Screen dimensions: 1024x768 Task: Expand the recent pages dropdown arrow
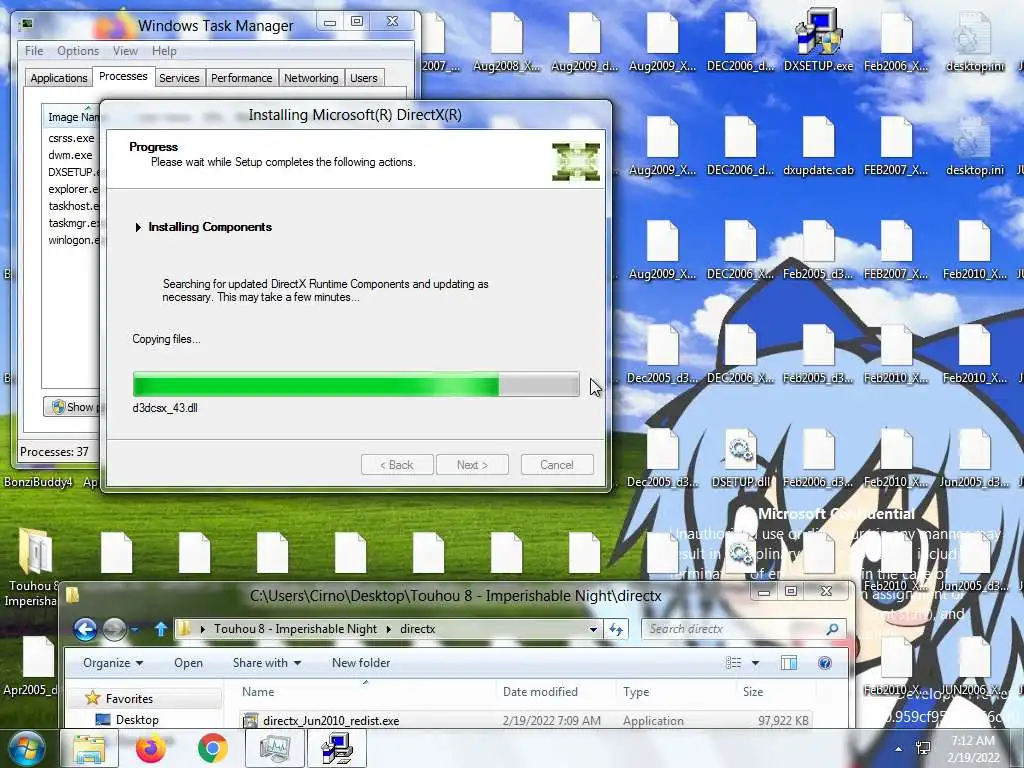tap(135, 630)
